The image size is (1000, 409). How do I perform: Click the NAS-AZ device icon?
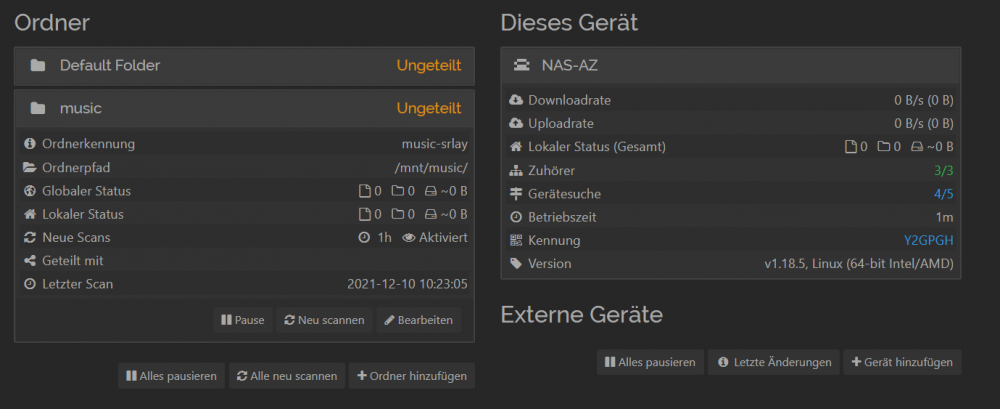pos(522,65)
